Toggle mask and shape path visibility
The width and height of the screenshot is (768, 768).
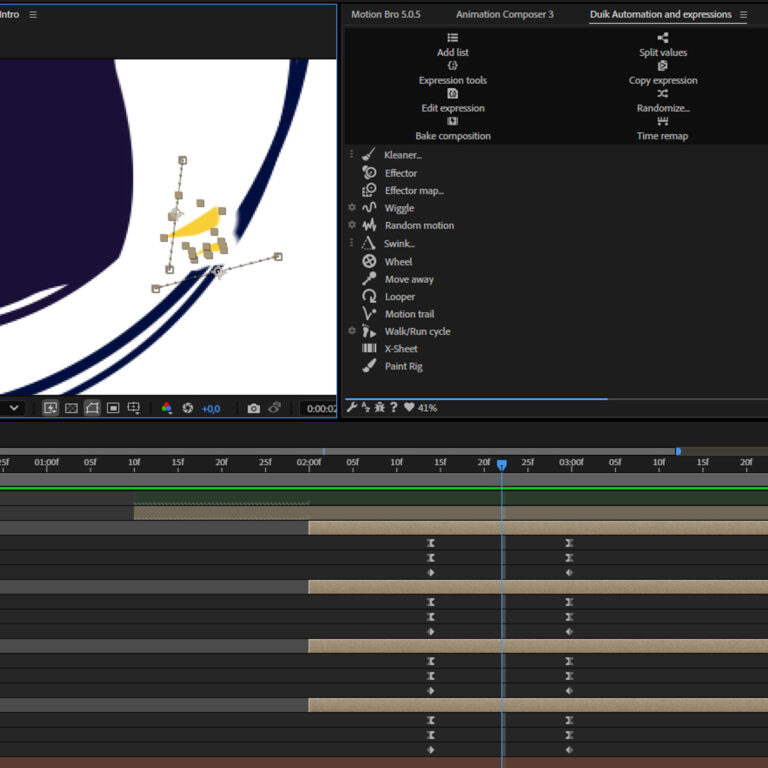[92, 408]
